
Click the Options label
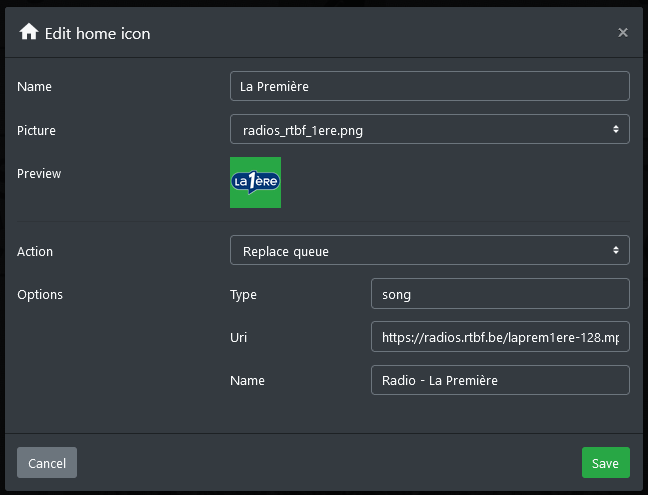pos(40,295)
